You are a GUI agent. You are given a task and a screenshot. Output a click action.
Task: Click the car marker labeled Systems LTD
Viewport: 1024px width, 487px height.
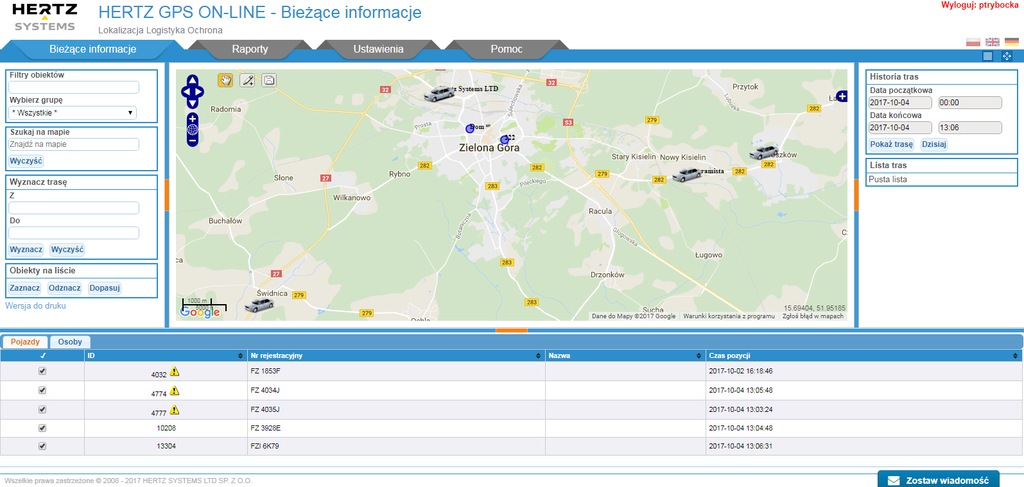[439, 93]
